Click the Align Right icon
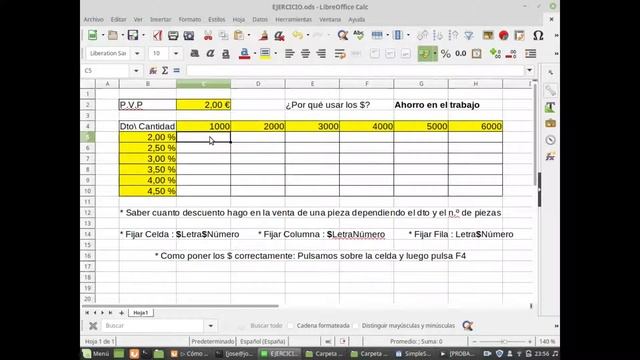This screenshot has height=360, width=640. (321, 53)
